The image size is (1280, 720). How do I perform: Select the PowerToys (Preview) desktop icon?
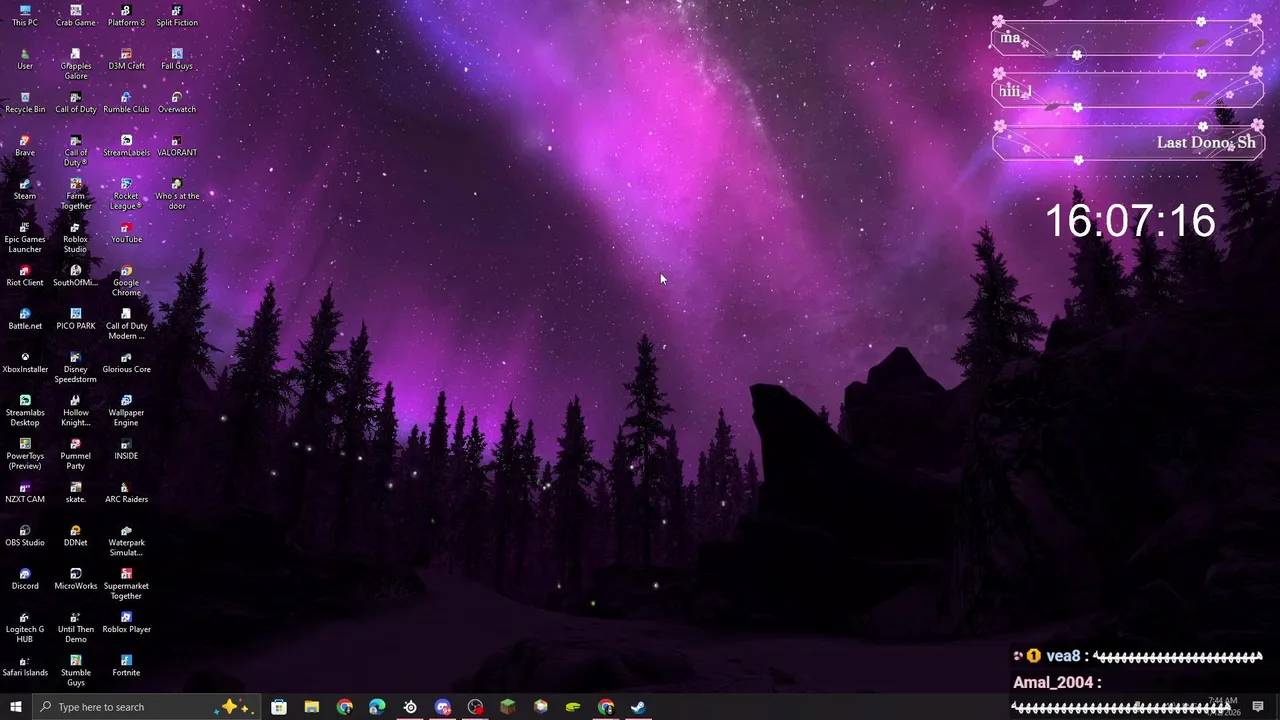(x=25, y=454)
